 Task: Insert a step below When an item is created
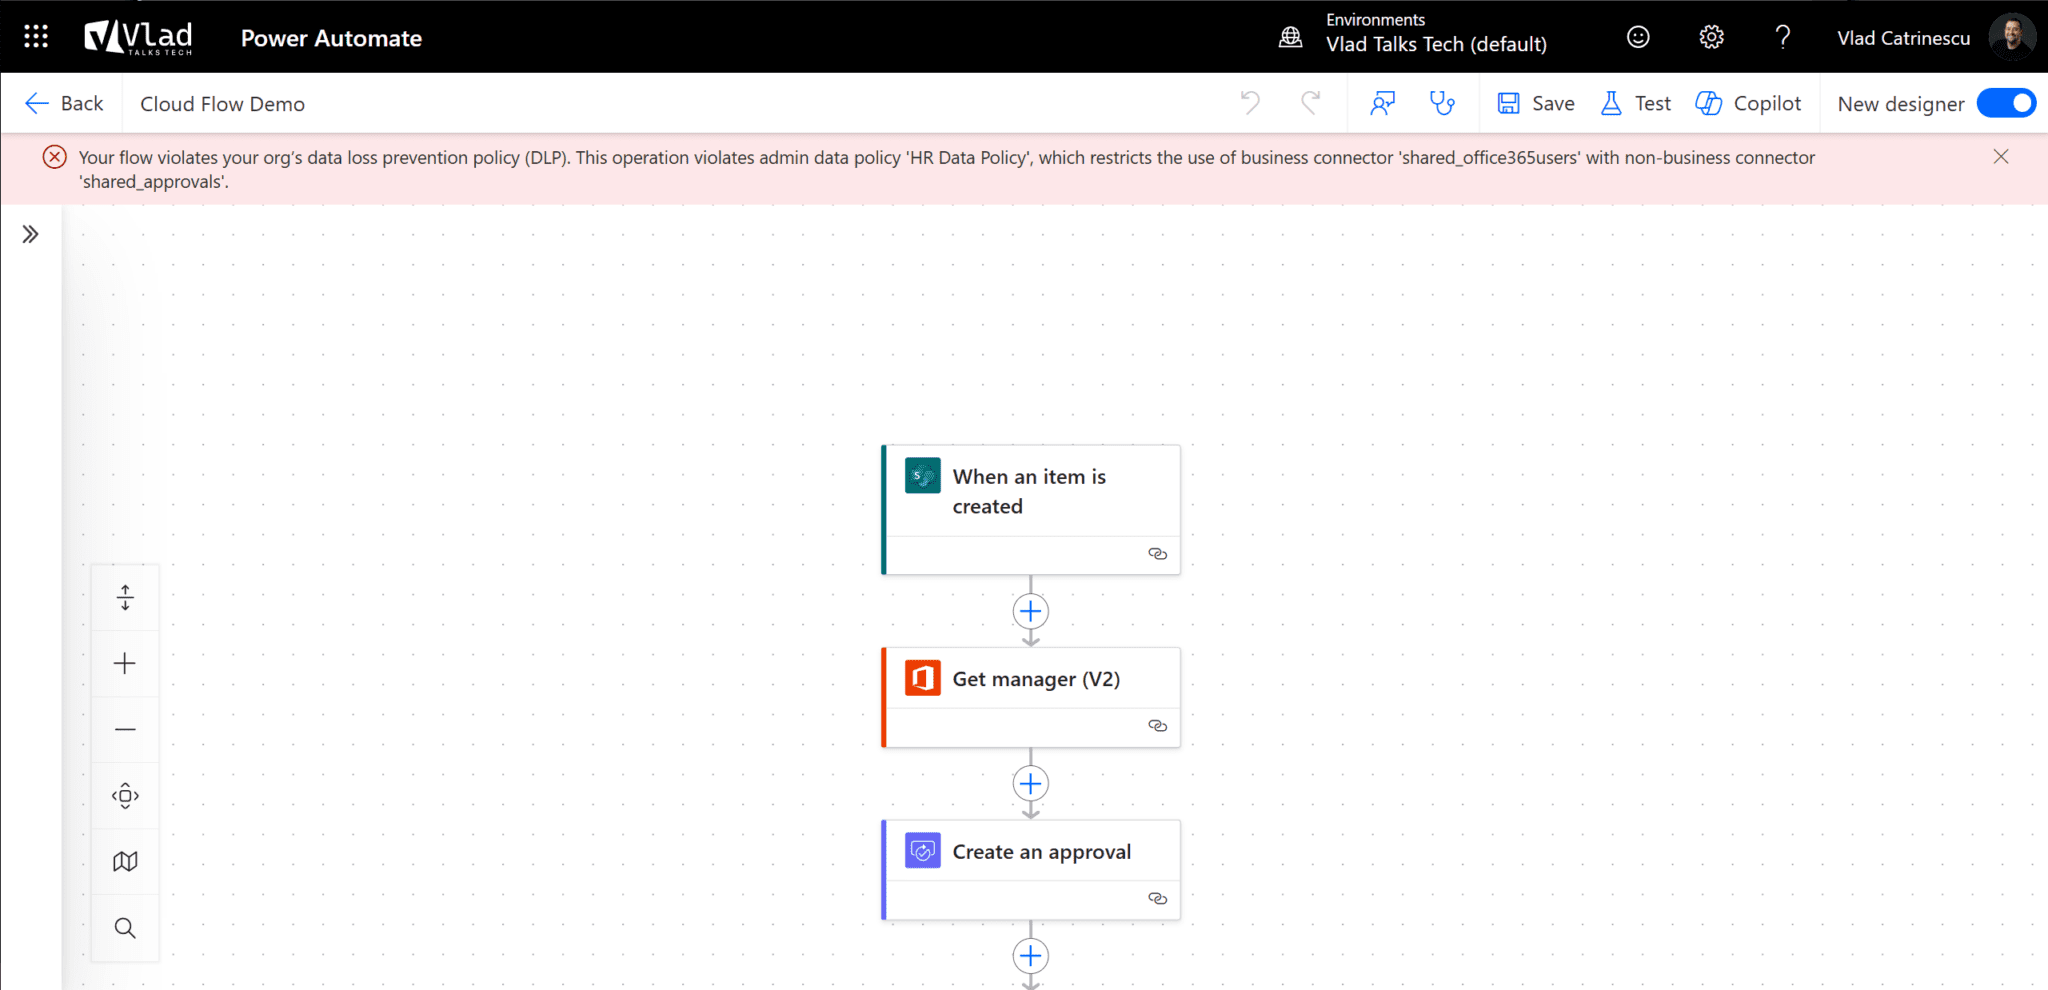tap(1030, 611)
